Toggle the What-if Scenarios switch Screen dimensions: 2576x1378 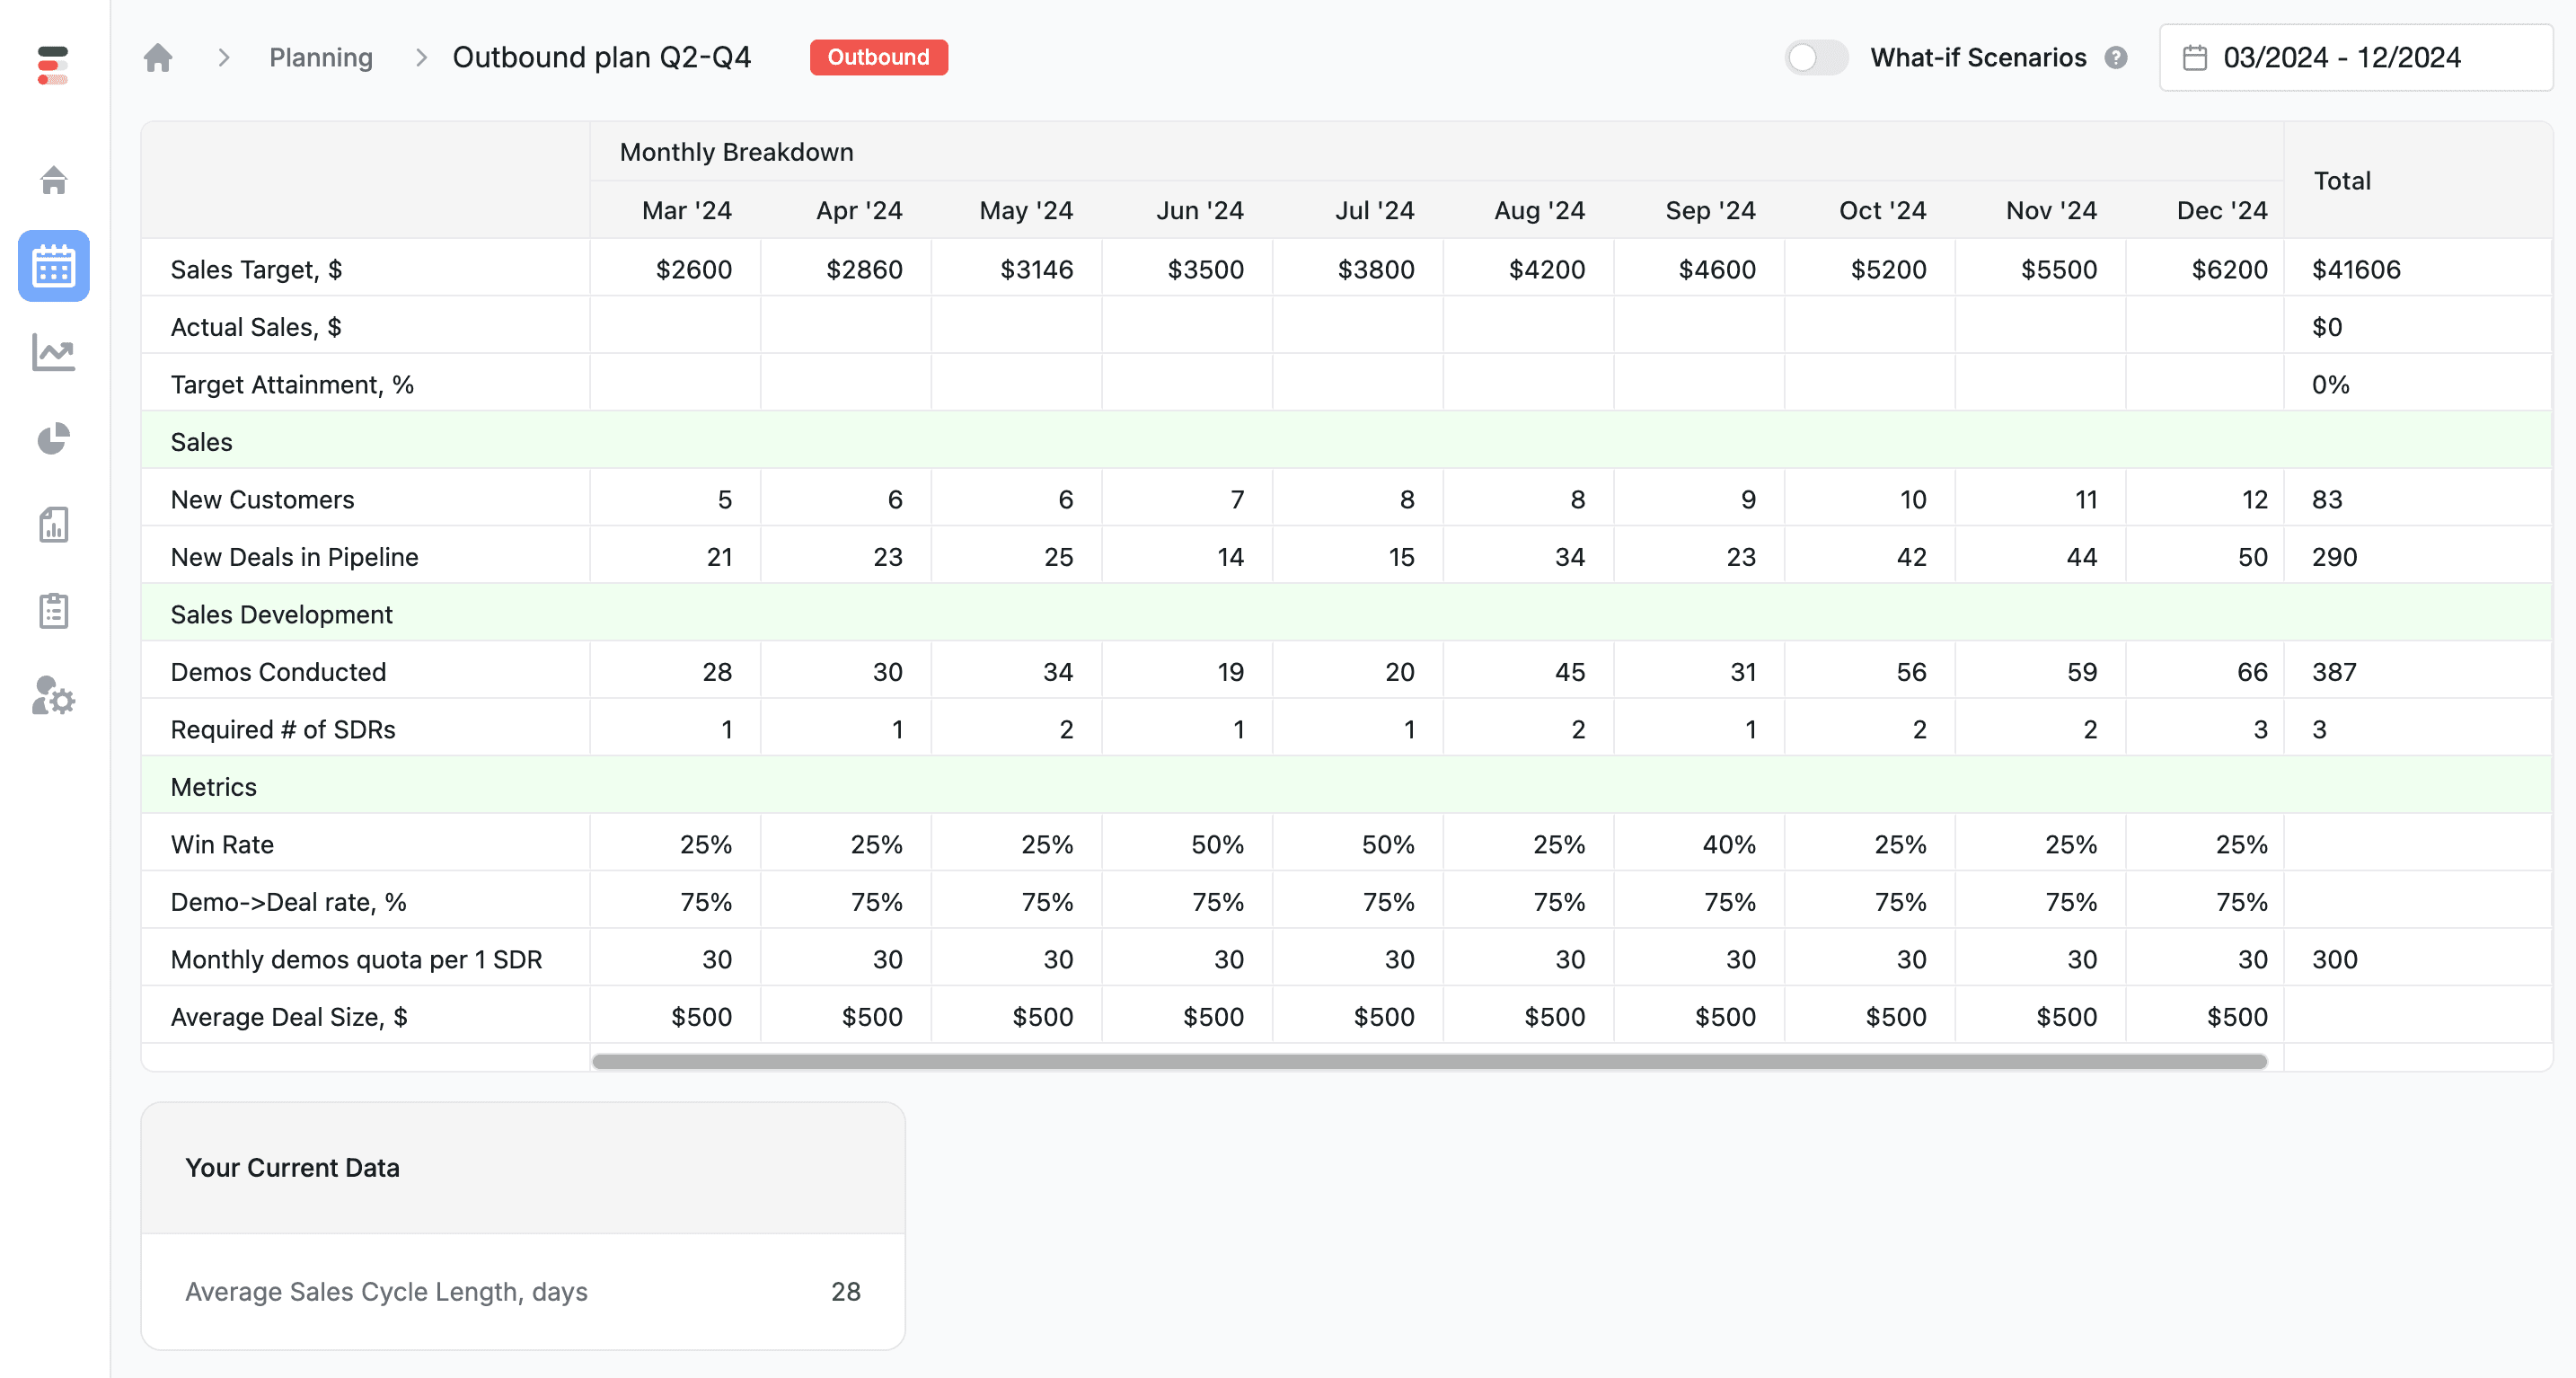(1816, 57)
